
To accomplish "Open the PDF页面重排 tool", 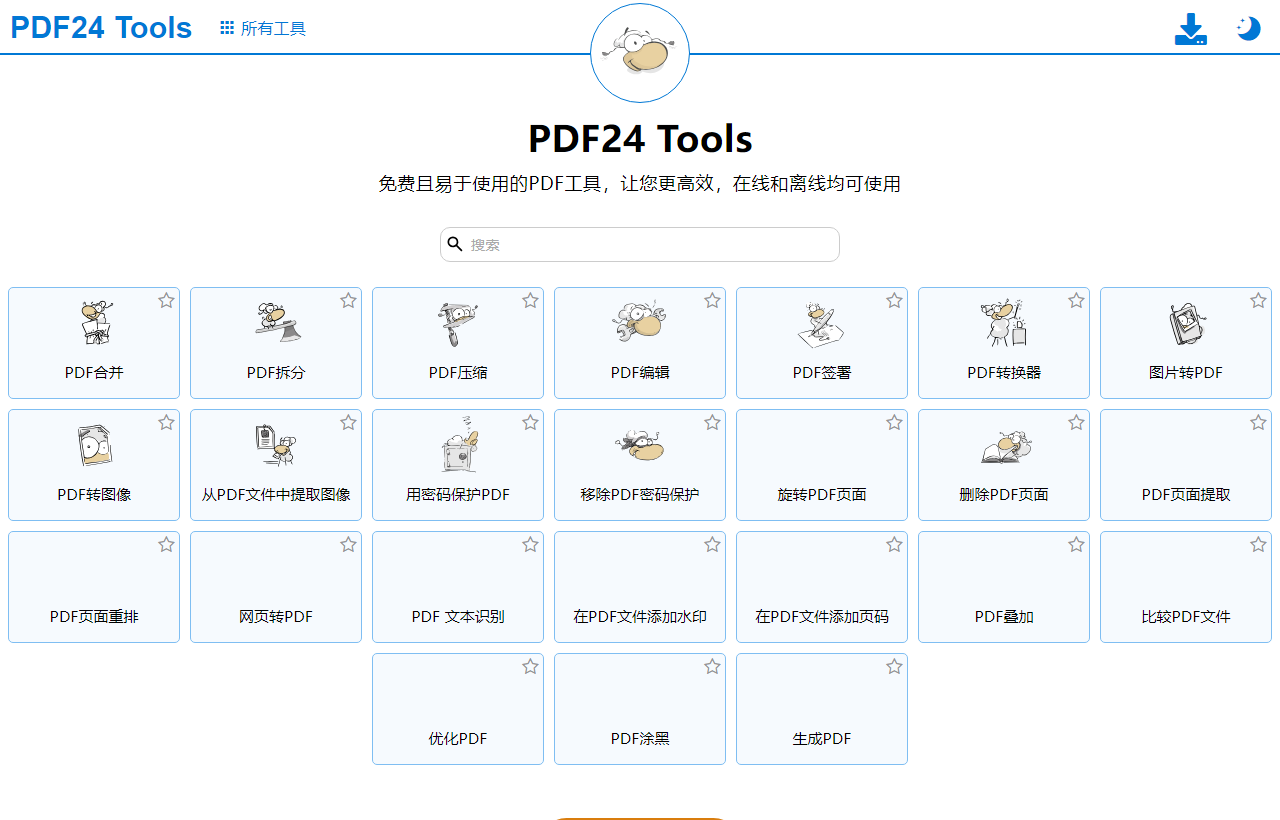I will 94,587.
